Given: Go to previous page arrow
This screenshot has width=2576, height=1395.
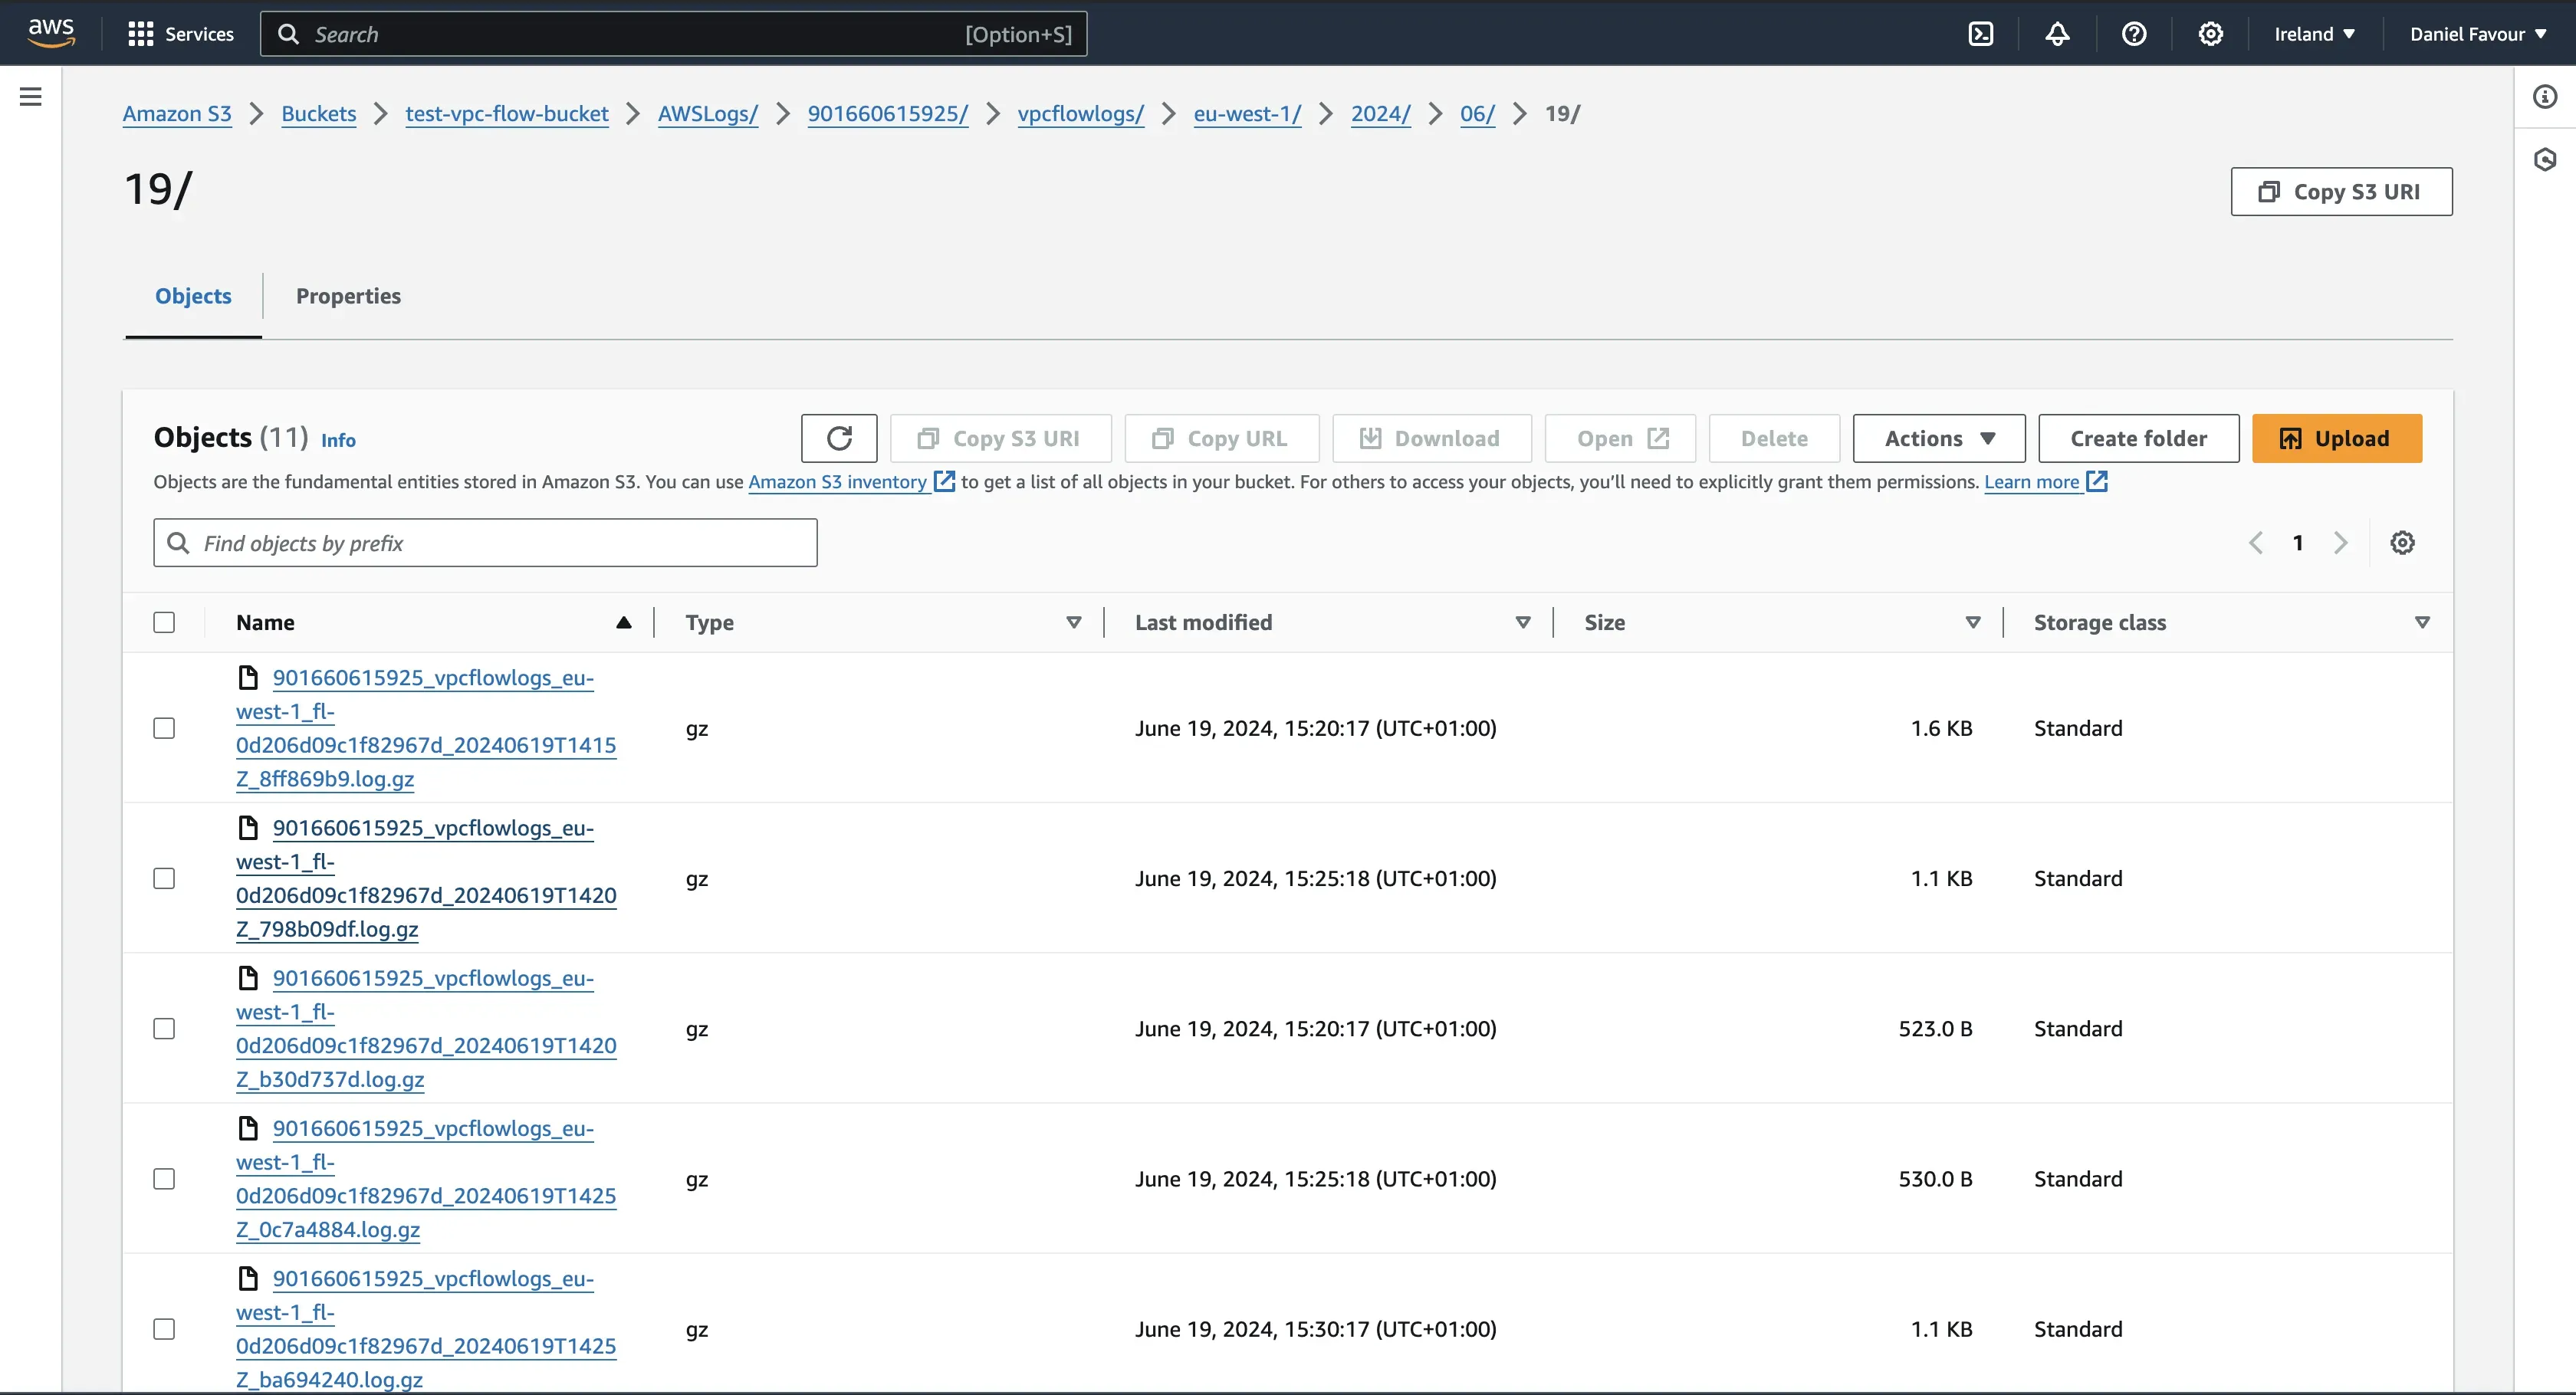Looking at the screenshot, I should [x=2256, y=542].
